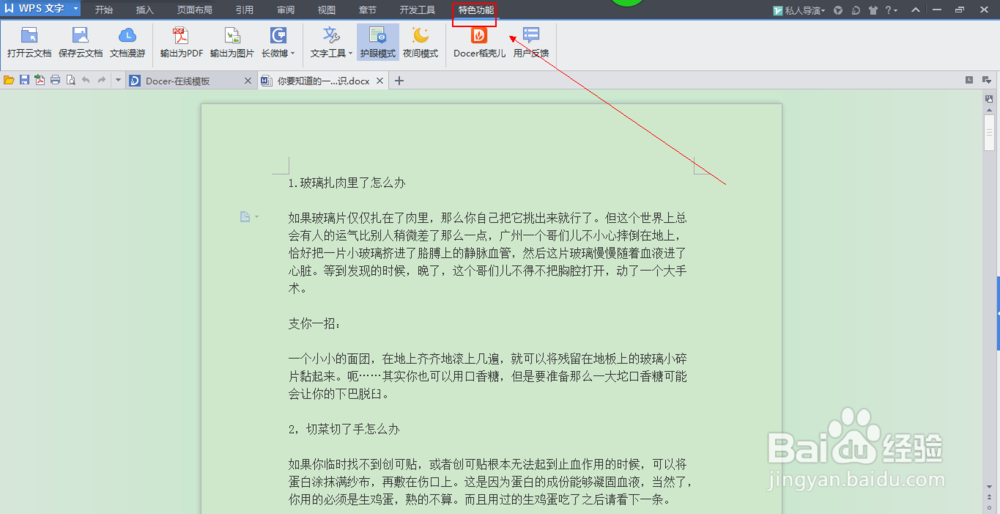Toggle 护眼模式 eye protection mode
Image resolution: width=1000 pixels, height=514 pixels.
click(378, 43)
